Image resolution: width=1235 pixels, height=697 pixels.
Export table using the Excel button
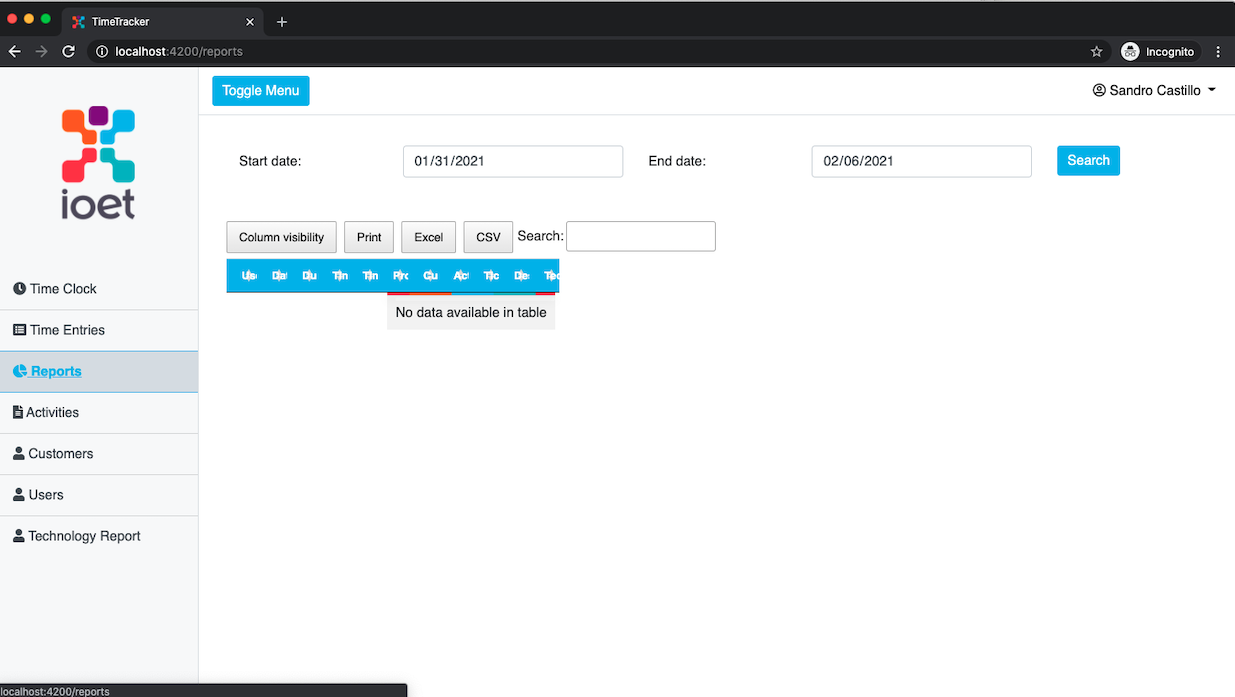(429, 237)
